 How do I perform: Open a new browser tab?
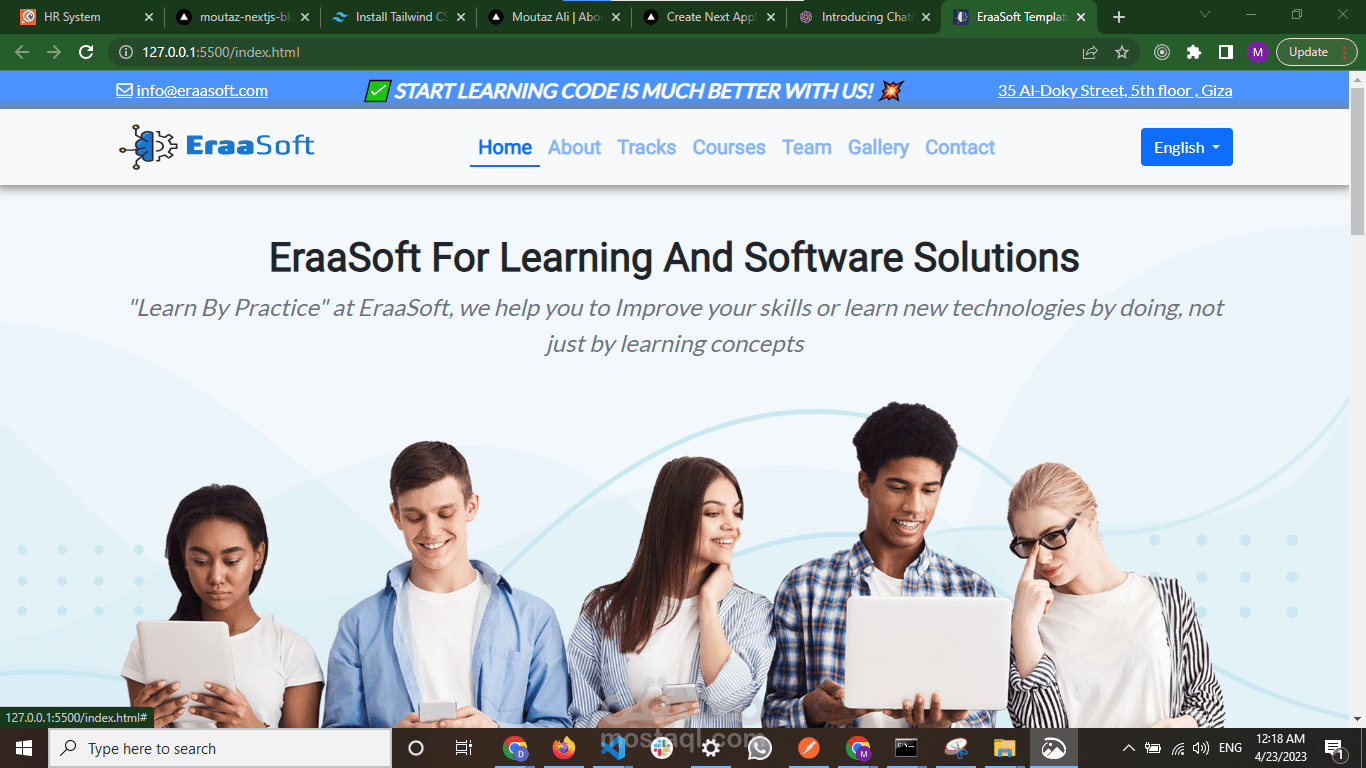click(1119, 17)
